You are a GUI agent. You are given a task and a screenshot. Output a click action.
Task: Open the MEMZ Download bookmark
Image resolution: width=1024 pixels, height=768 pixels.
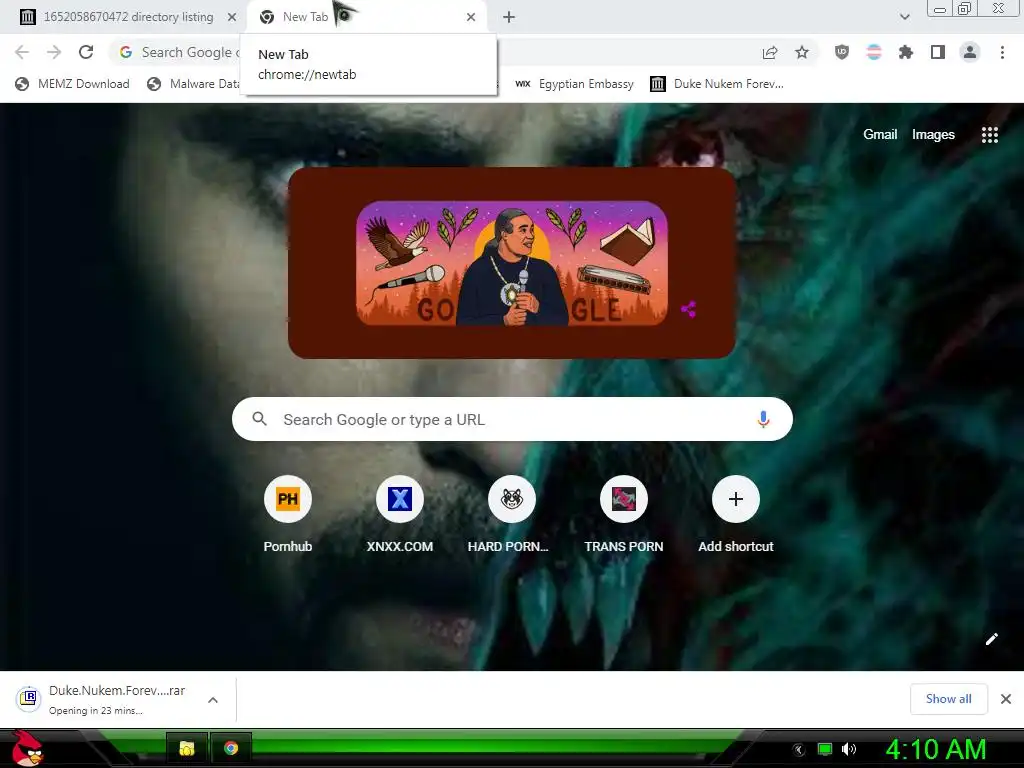[72, 84]
